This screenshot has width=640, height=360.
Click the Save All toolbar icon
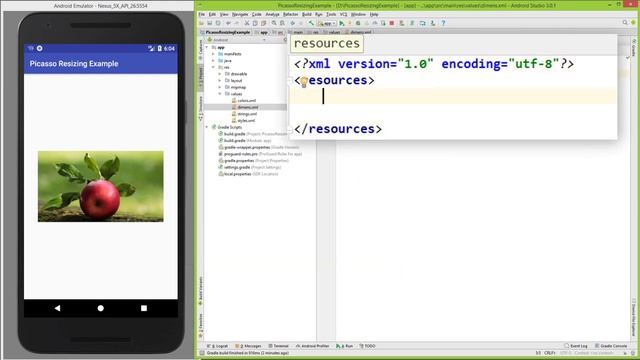209,23
